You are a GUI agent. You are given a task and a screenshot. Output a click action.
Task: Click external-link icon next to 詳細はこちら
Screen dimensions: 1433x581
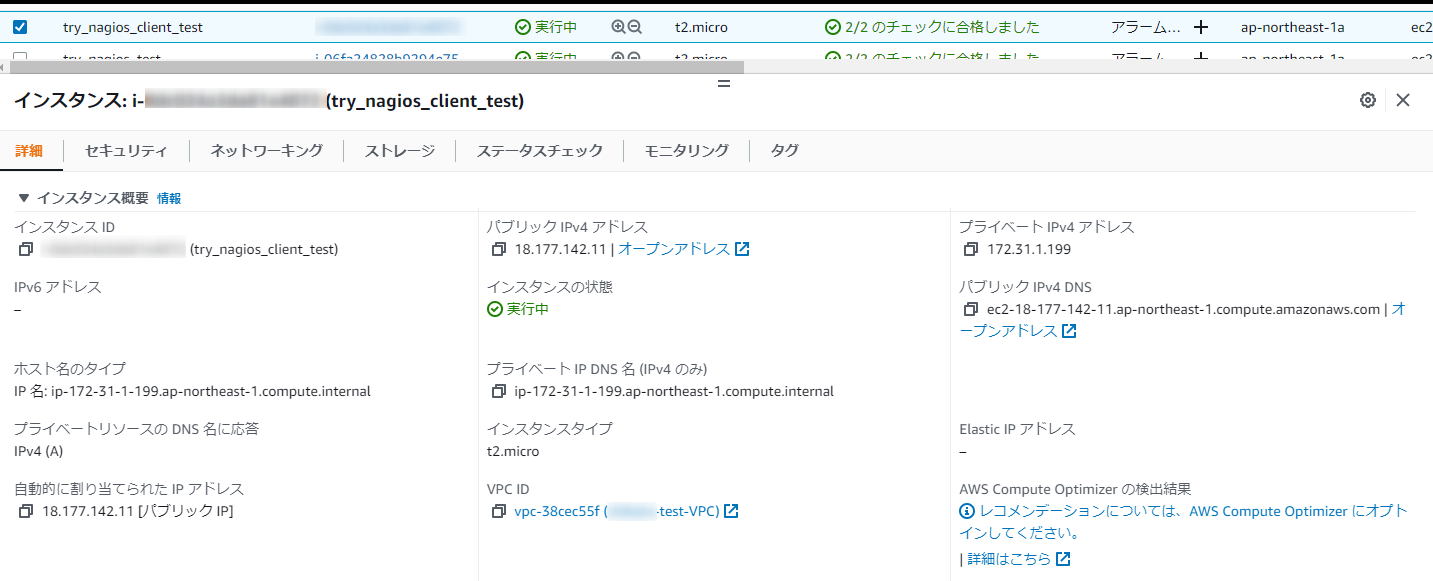(x=1063, y=559)
